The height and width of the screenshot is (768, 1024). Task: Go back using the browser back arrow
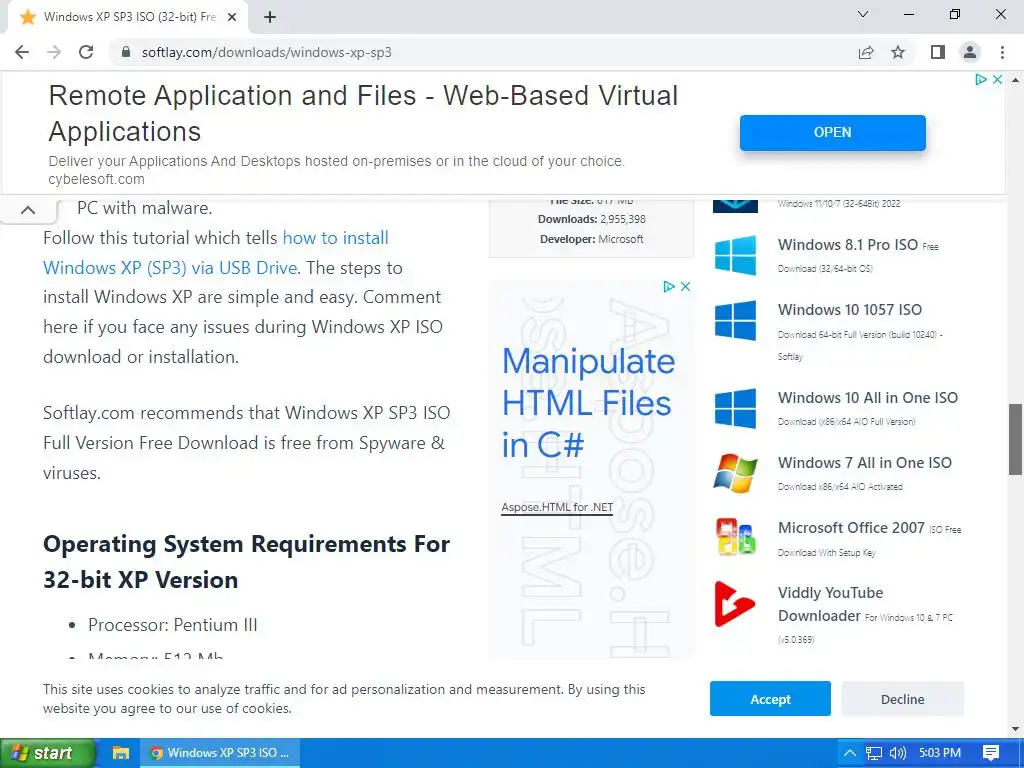point(22,52)
